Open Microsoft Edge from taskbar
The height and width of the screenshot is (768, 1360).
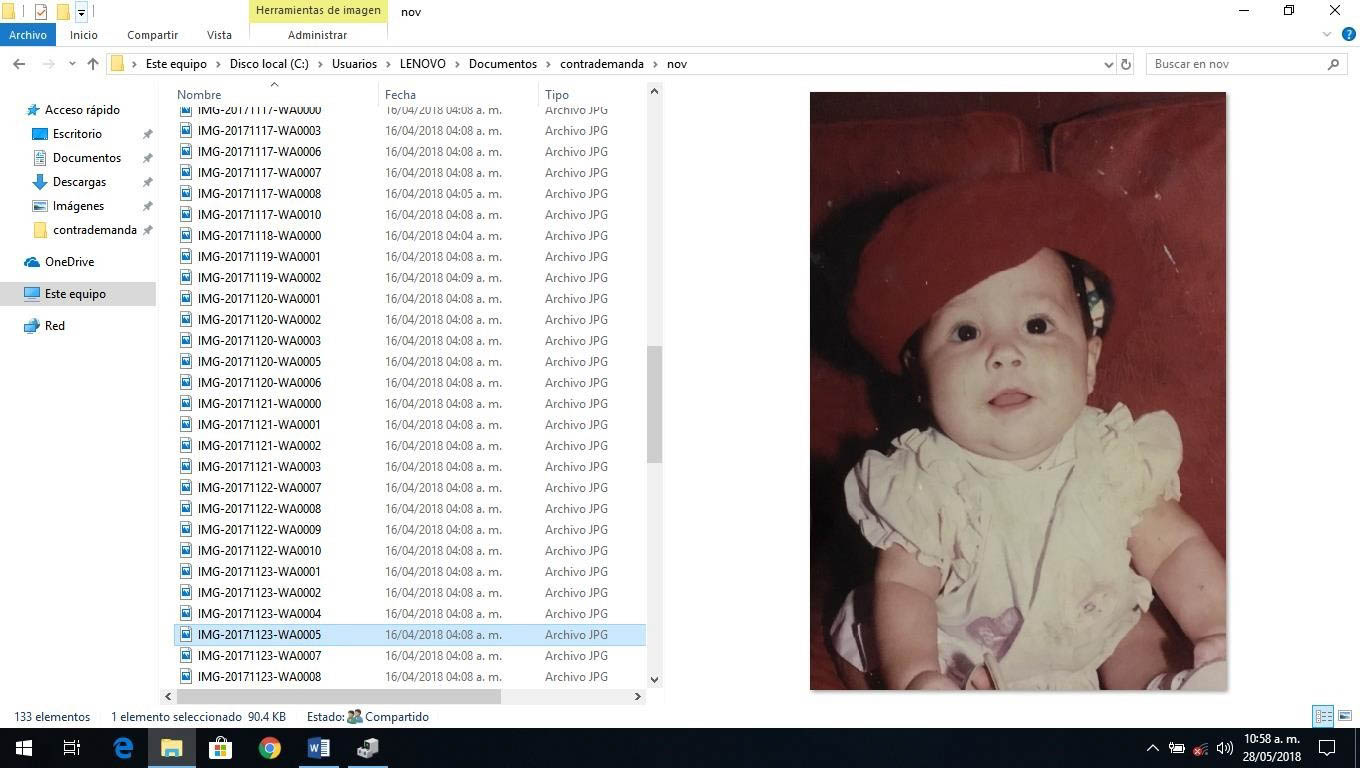pyautogui.click(x=123, y=748)
